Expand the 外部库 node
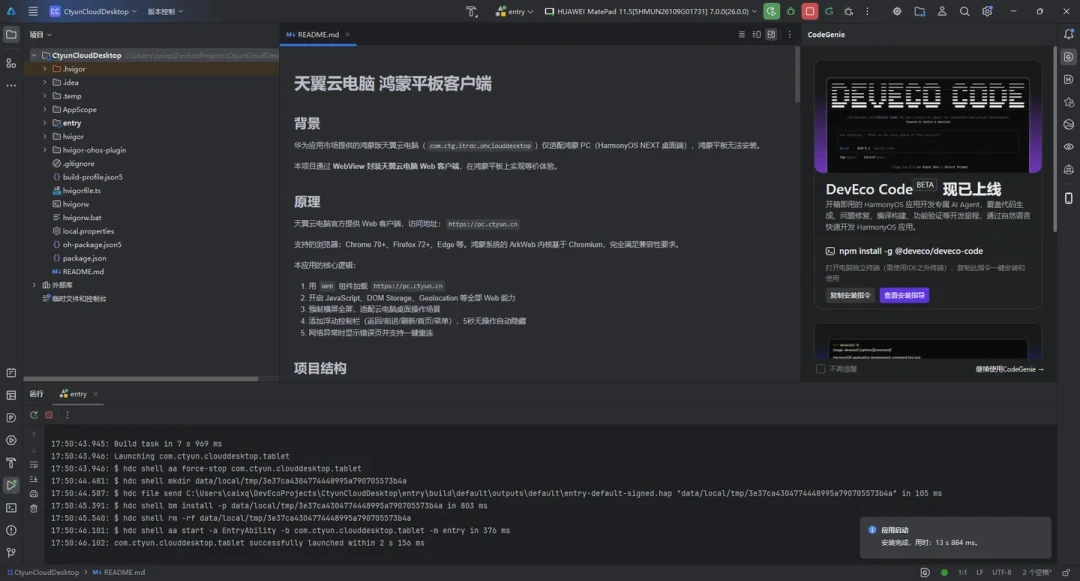1080x581 pixels. click(x=34, y=284)
